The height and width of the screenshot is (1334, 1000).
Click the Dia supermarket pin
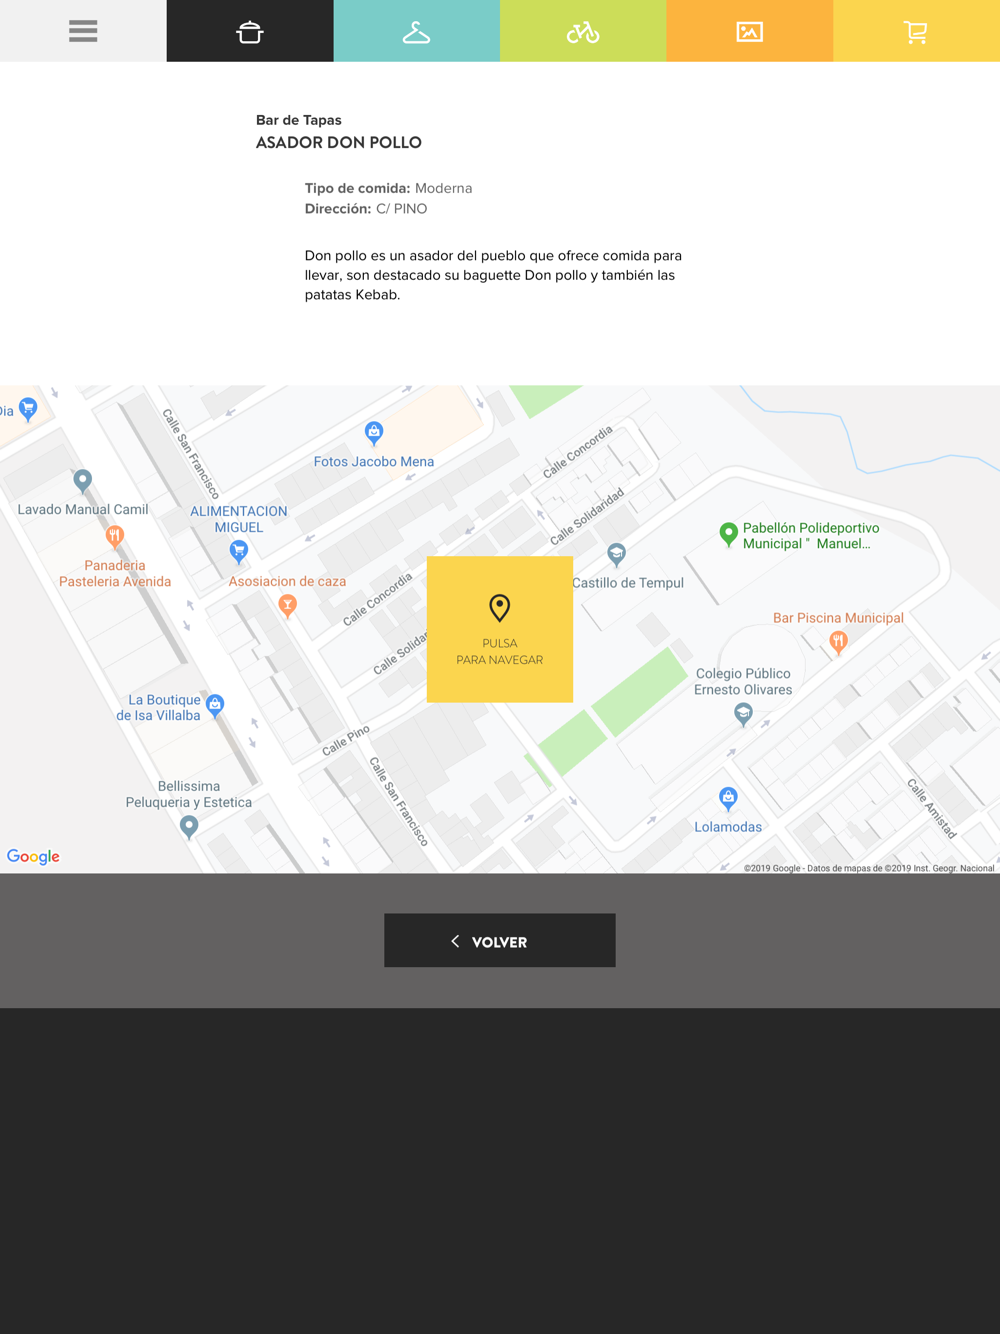pos(28,409)
